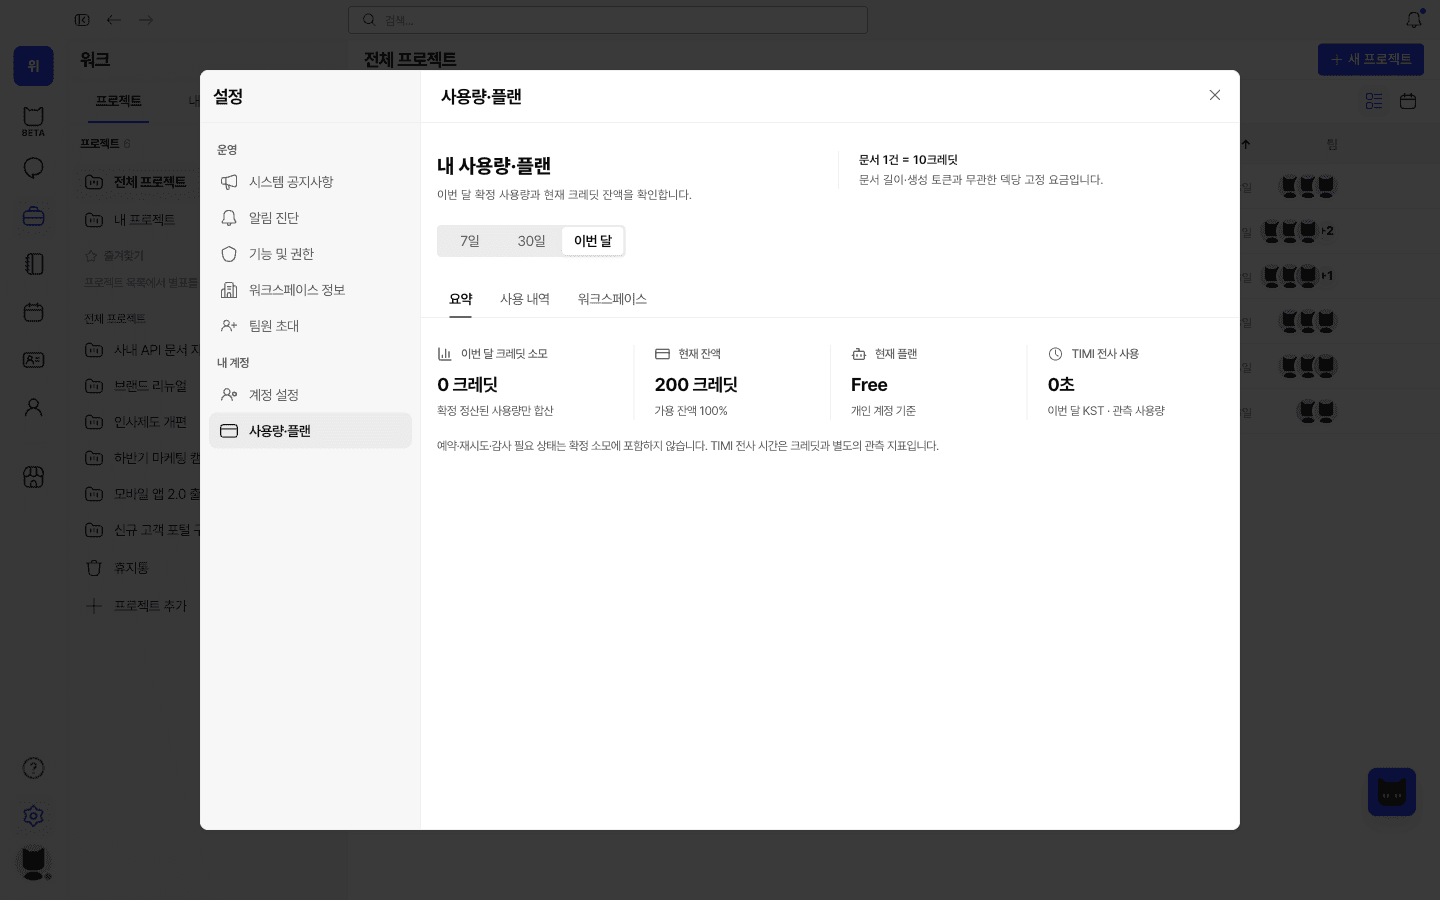
Task: Click the person-gear icon beside 계정 설정
Action: click(x=229, y=395)
